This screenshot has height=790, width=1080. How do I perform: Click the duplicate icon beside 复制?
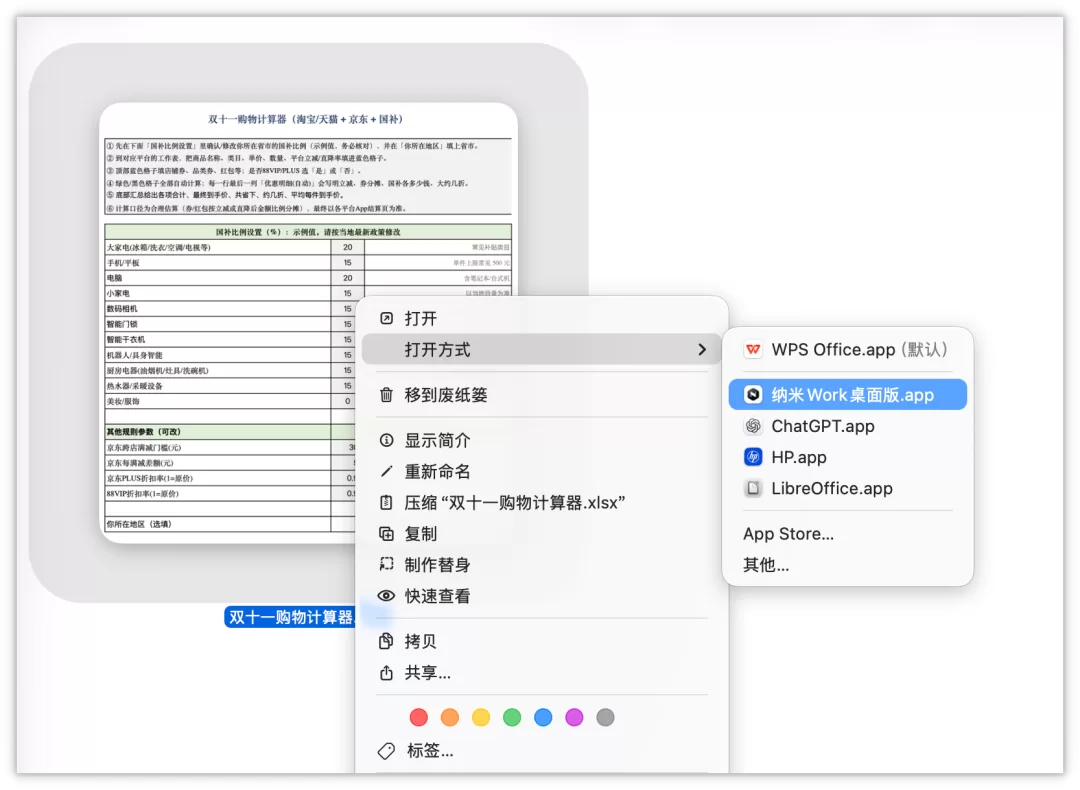(386, 534)
